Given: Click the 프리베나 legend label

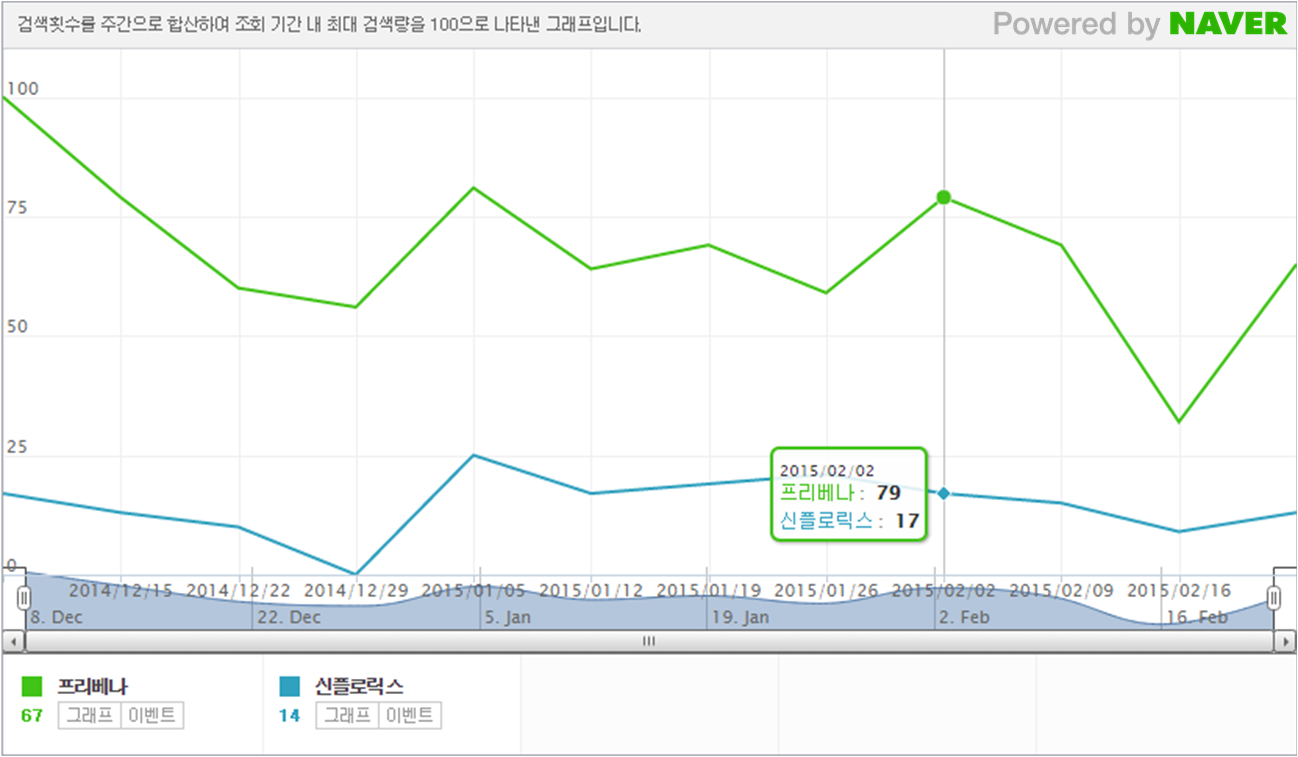Looking at the screenshot, I should pyautogui.click(x=92, y=686).
